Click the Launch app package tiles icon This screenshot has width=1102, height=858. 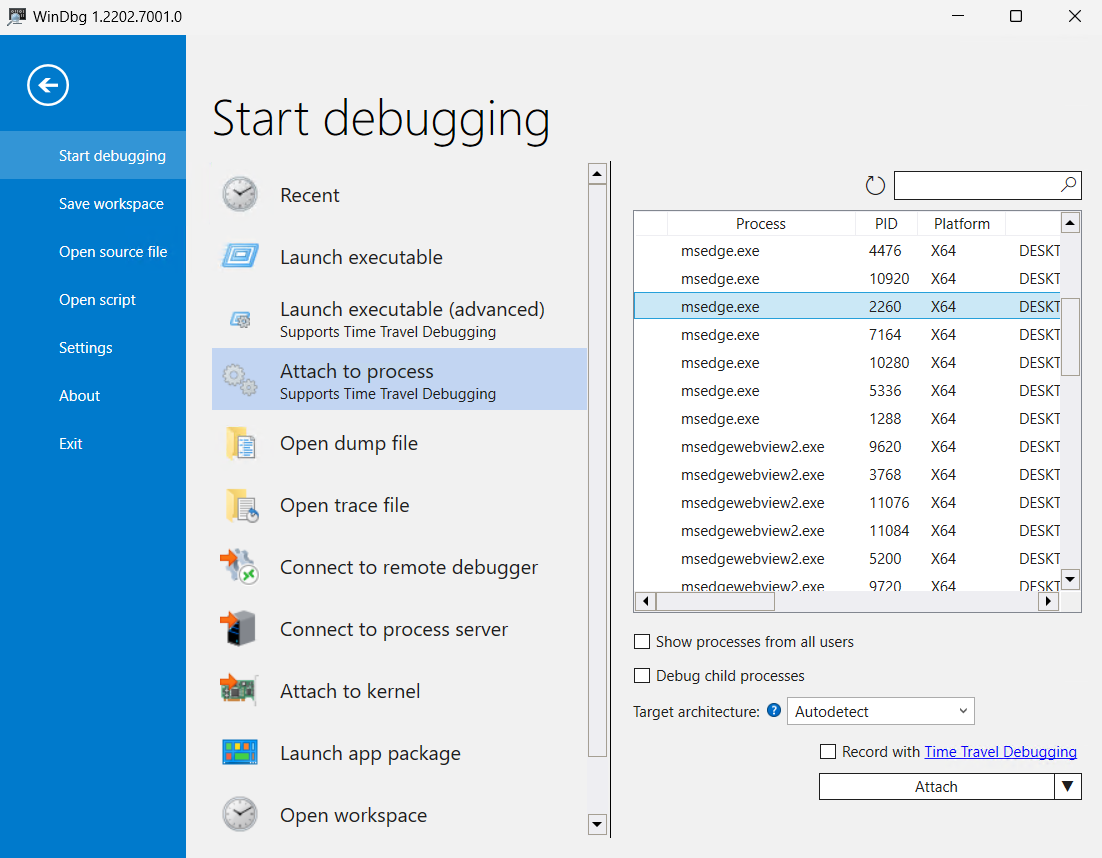pyautogui.click(x=240, y=752)
